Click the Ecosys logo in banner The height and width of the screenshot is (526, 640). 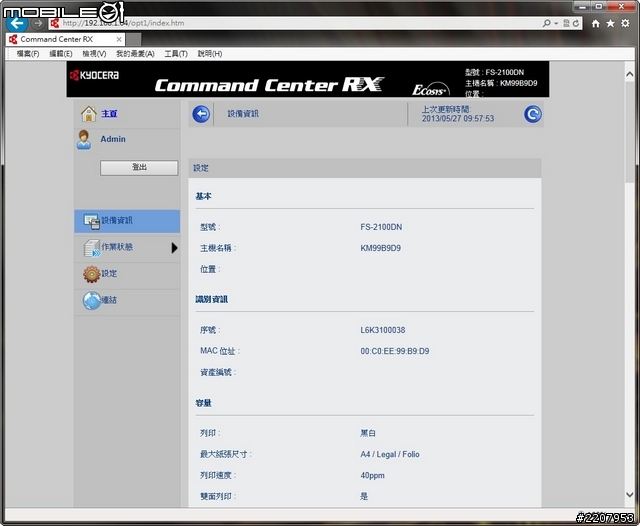430,89
